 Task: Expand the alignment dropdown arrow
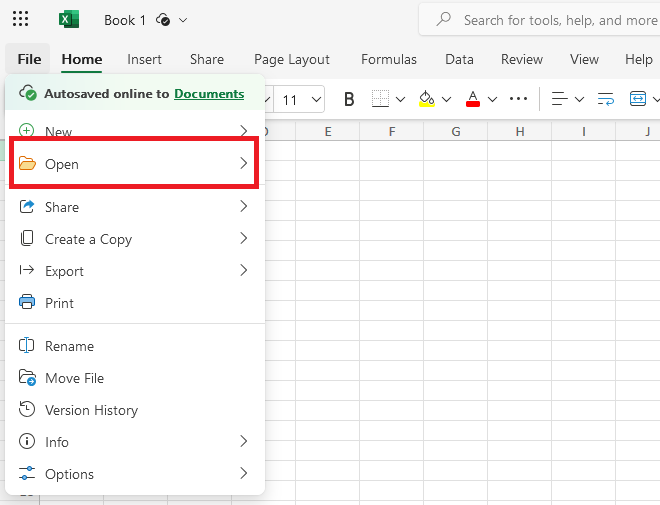[579, 100]
